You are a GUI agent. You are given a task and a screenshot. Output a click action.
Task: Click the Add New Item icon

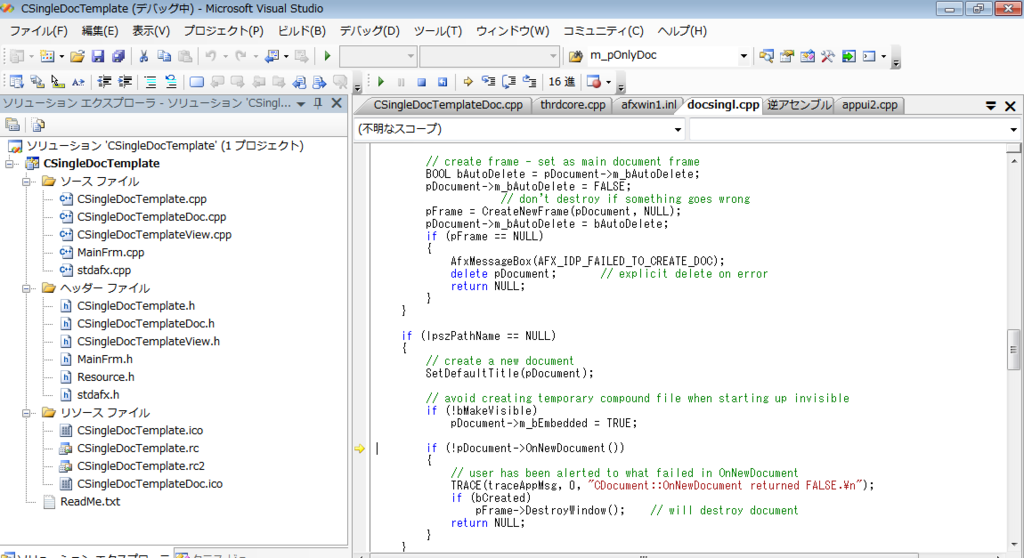click(x=47, y=56)
